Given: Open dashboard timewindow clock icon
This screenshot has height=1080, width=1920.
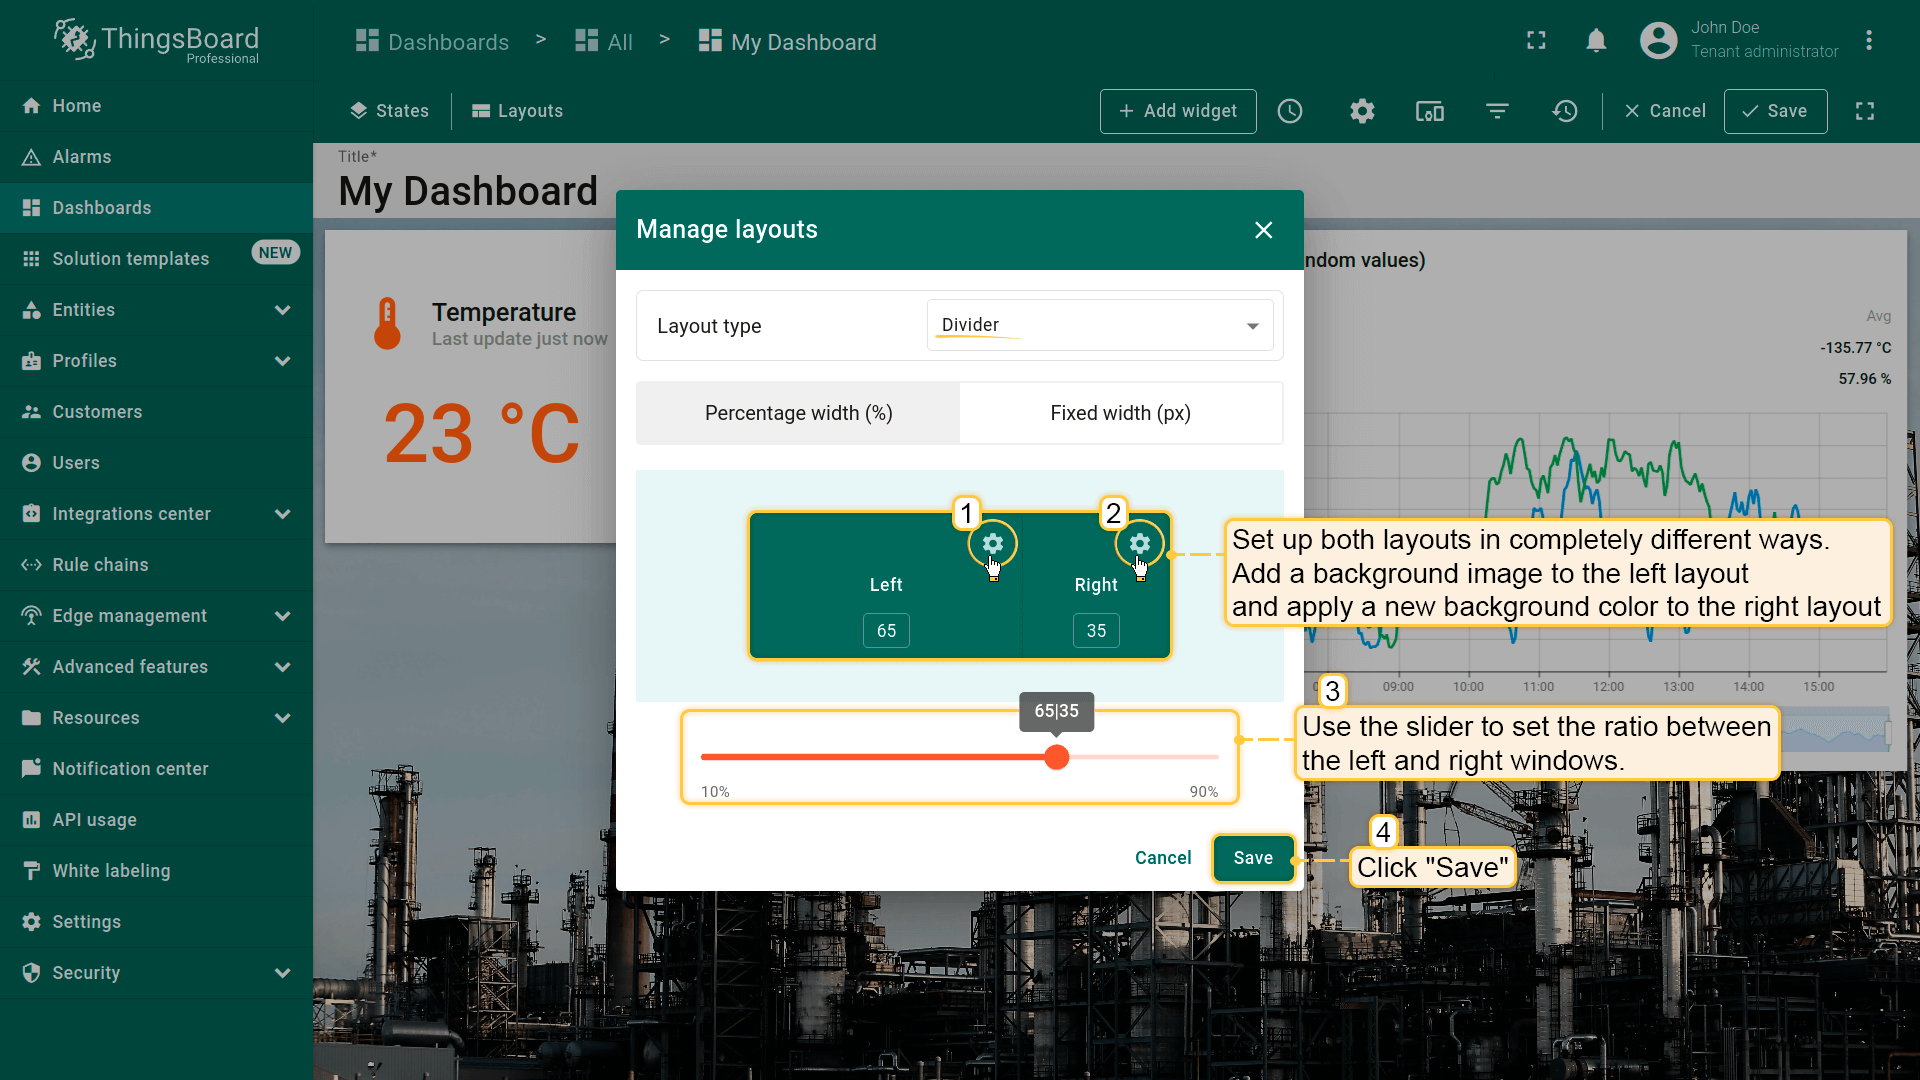Looking at the screenshot, I should pyautogui.click(x=1290, y=111).
